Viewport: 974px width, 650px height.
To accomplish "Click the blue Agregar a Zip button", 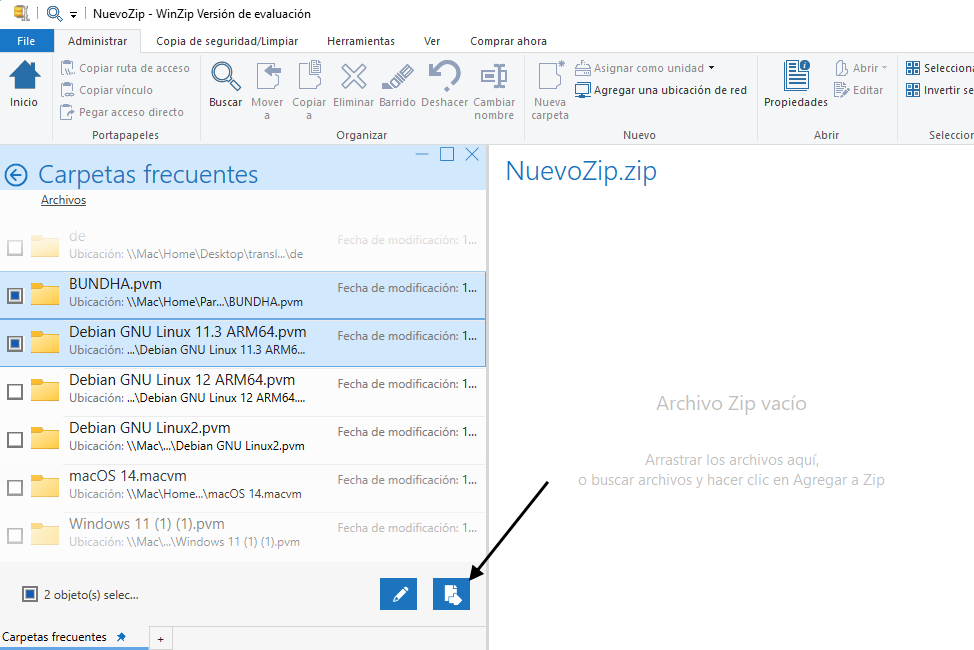I will (452, 594).
